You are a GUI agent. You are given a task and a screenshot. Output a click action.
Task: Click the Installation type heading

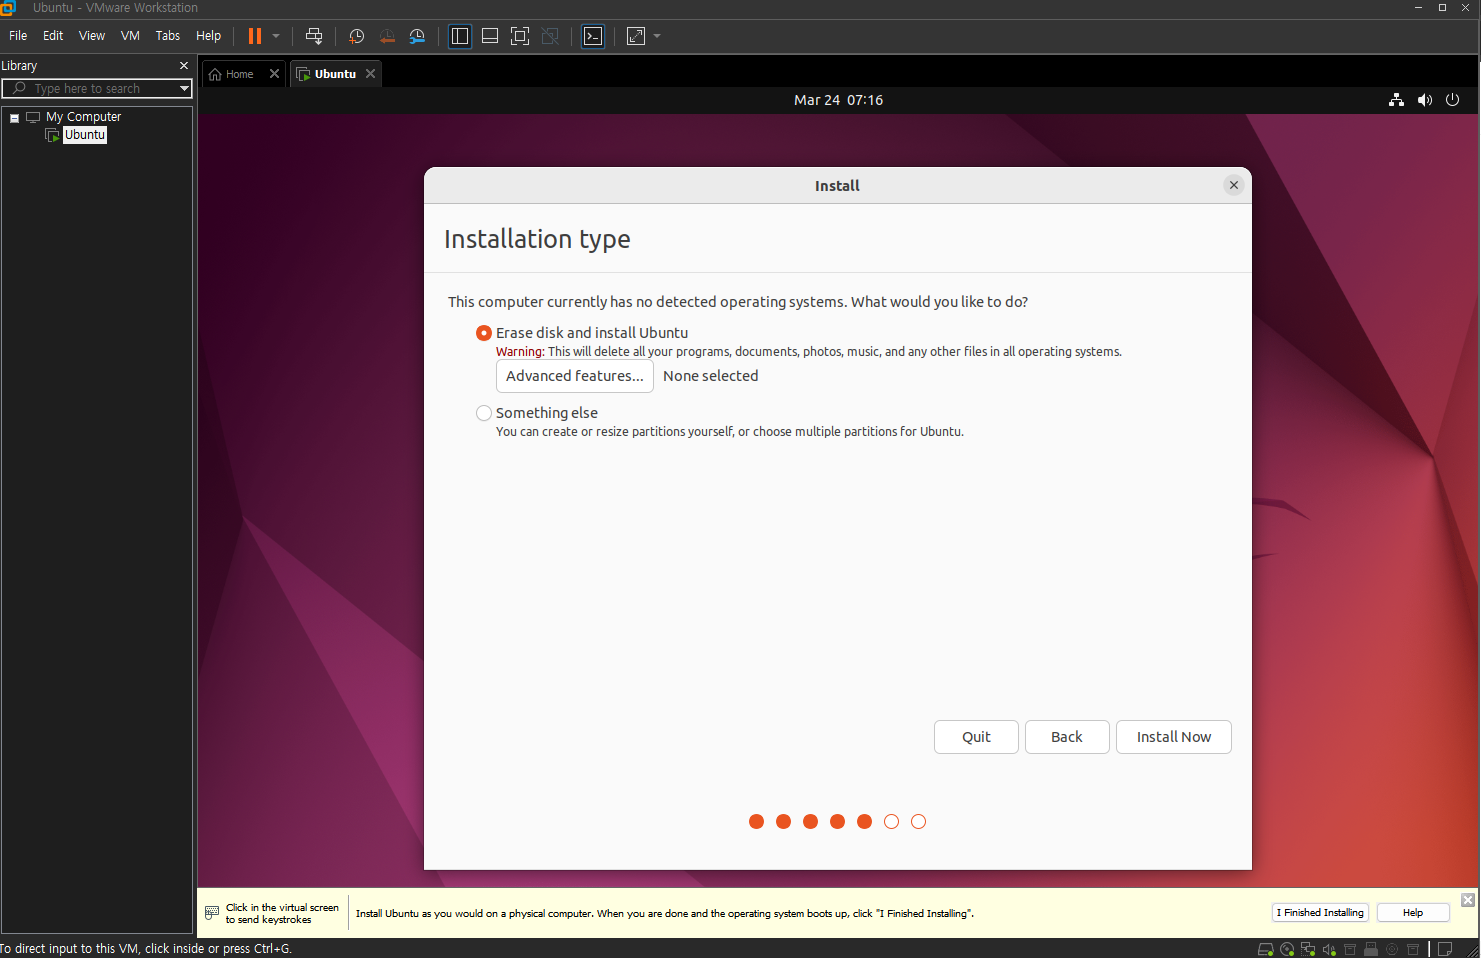[537, 239]
